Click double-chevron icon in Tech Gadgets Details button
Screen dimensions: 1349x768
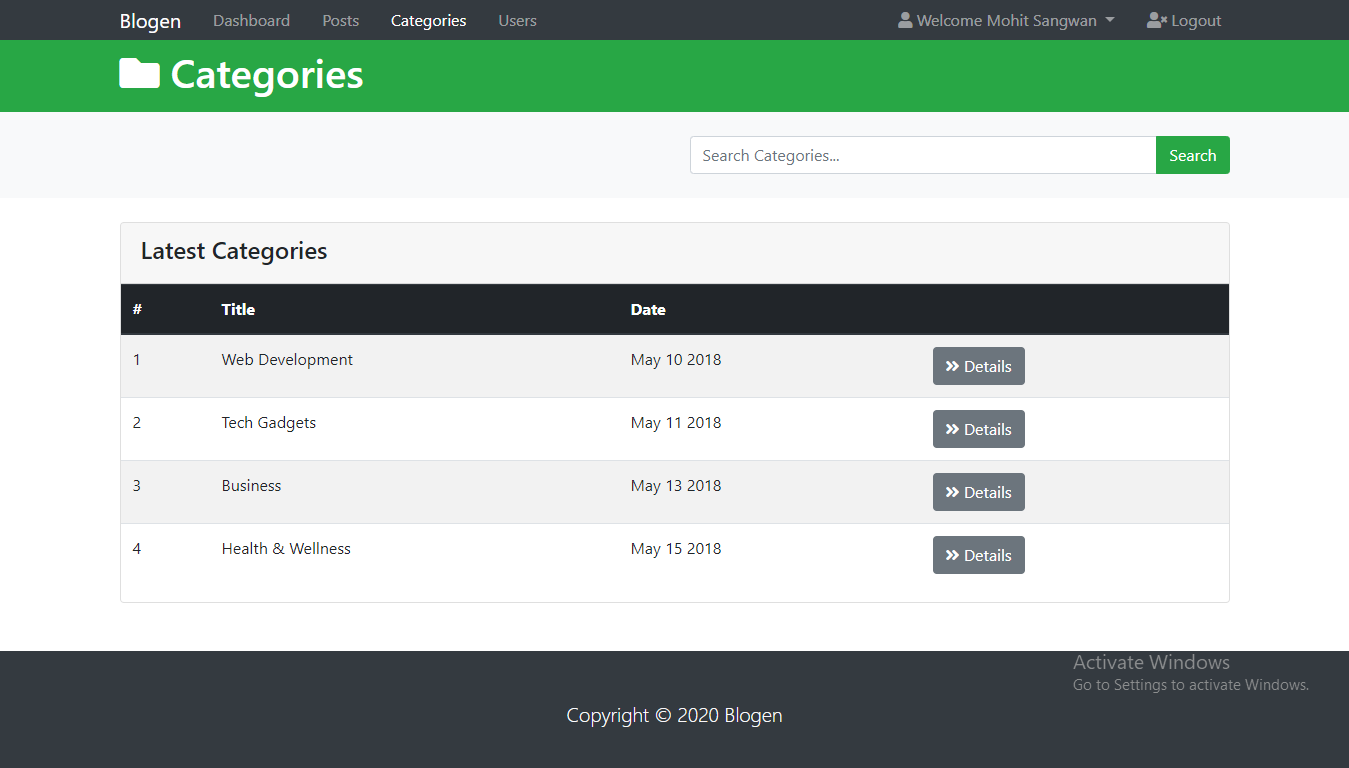tap(952, 429)
